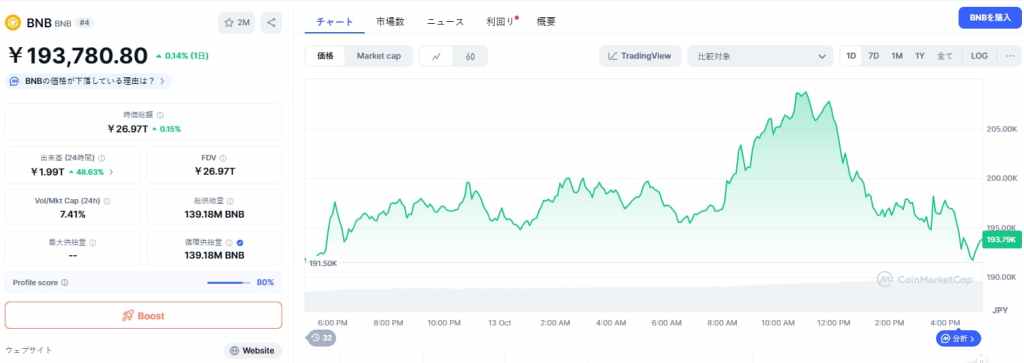The image size is (1024, 363).
Task: Open the 概要 overview tab
Action: click(x=546, y=22)
